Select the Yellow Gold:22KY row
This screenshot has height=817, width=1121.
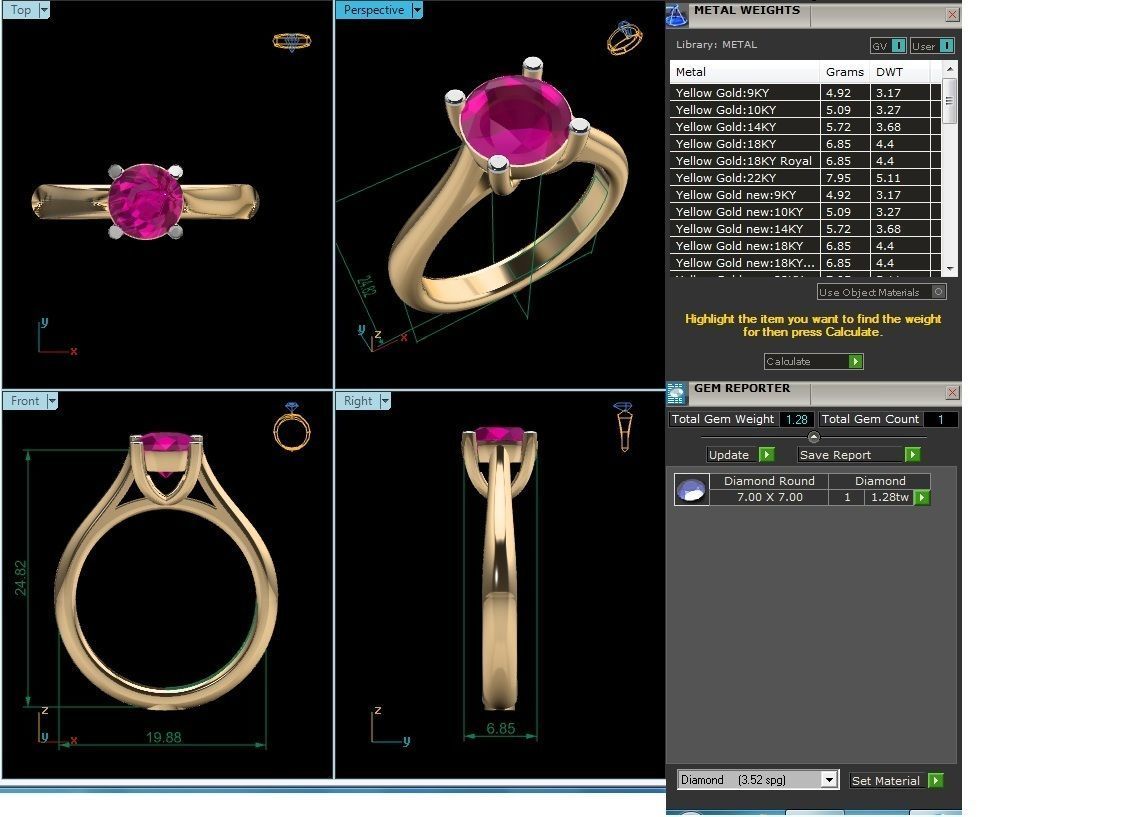(x=805, y=178)
